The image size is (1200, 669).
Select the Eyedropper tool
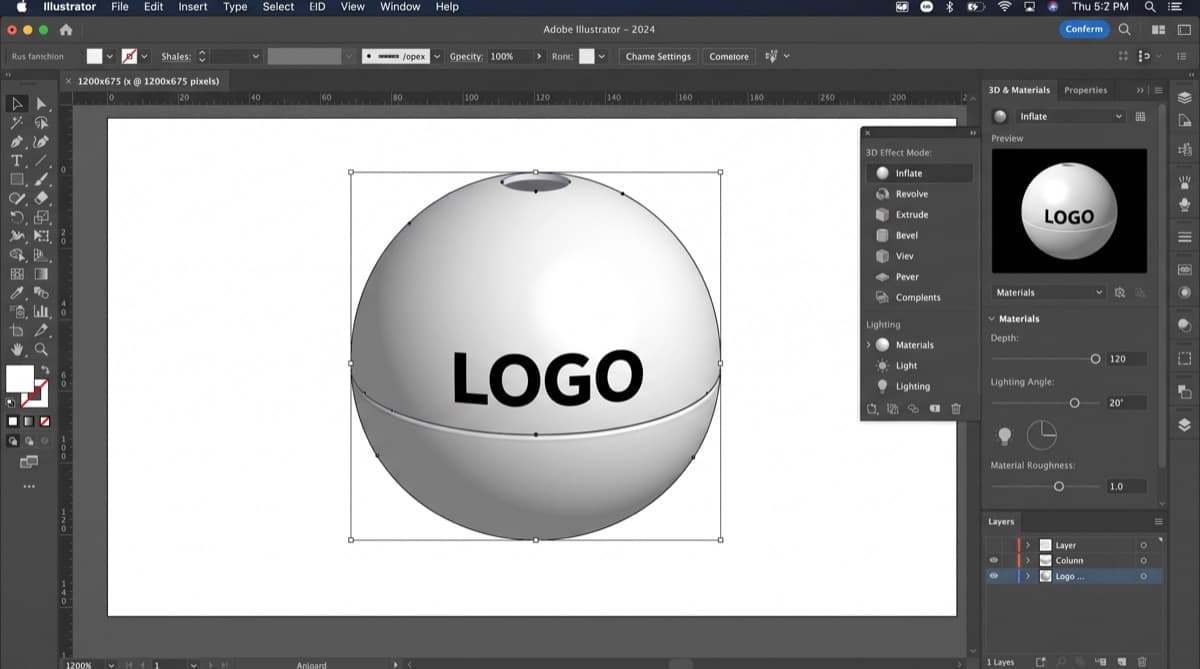click(x=17, y=293)
